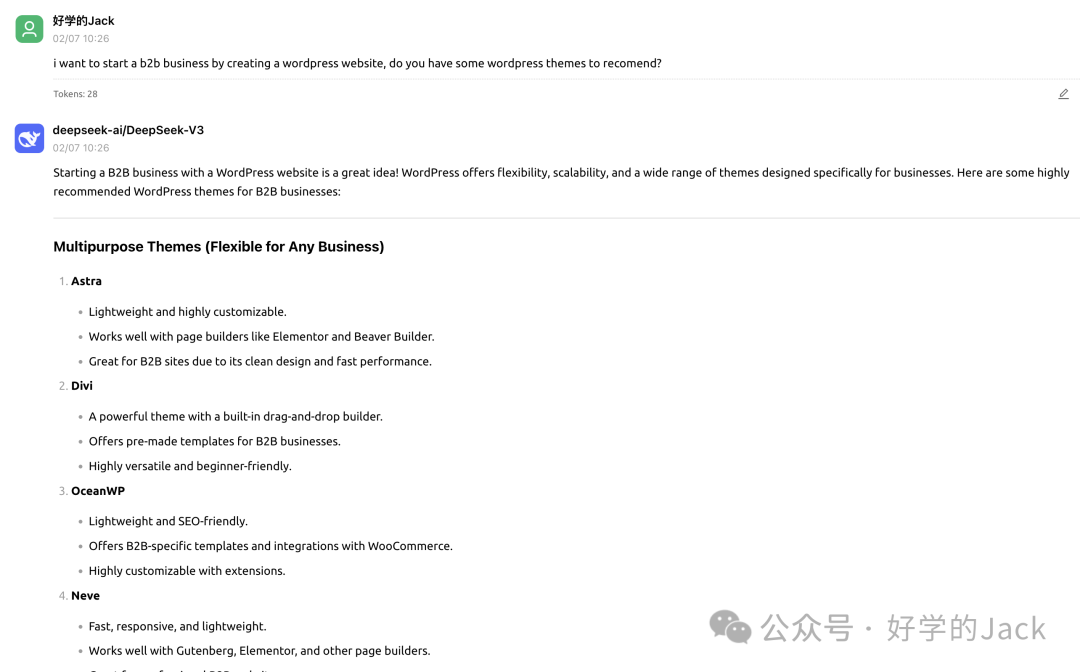Screen dimensions: 1080x672
Task: Click the Astra theme name
Action: 86,281
